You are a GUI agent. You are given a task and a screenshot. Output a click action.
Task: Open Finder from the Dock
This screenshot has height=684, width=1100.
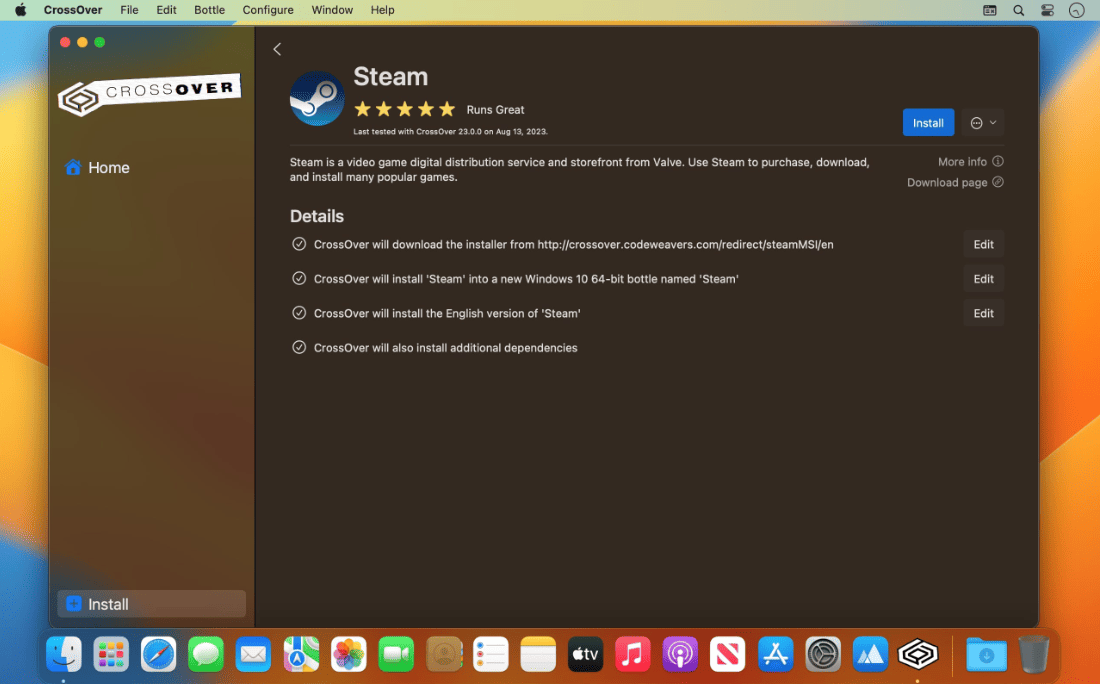click(64, 655)
